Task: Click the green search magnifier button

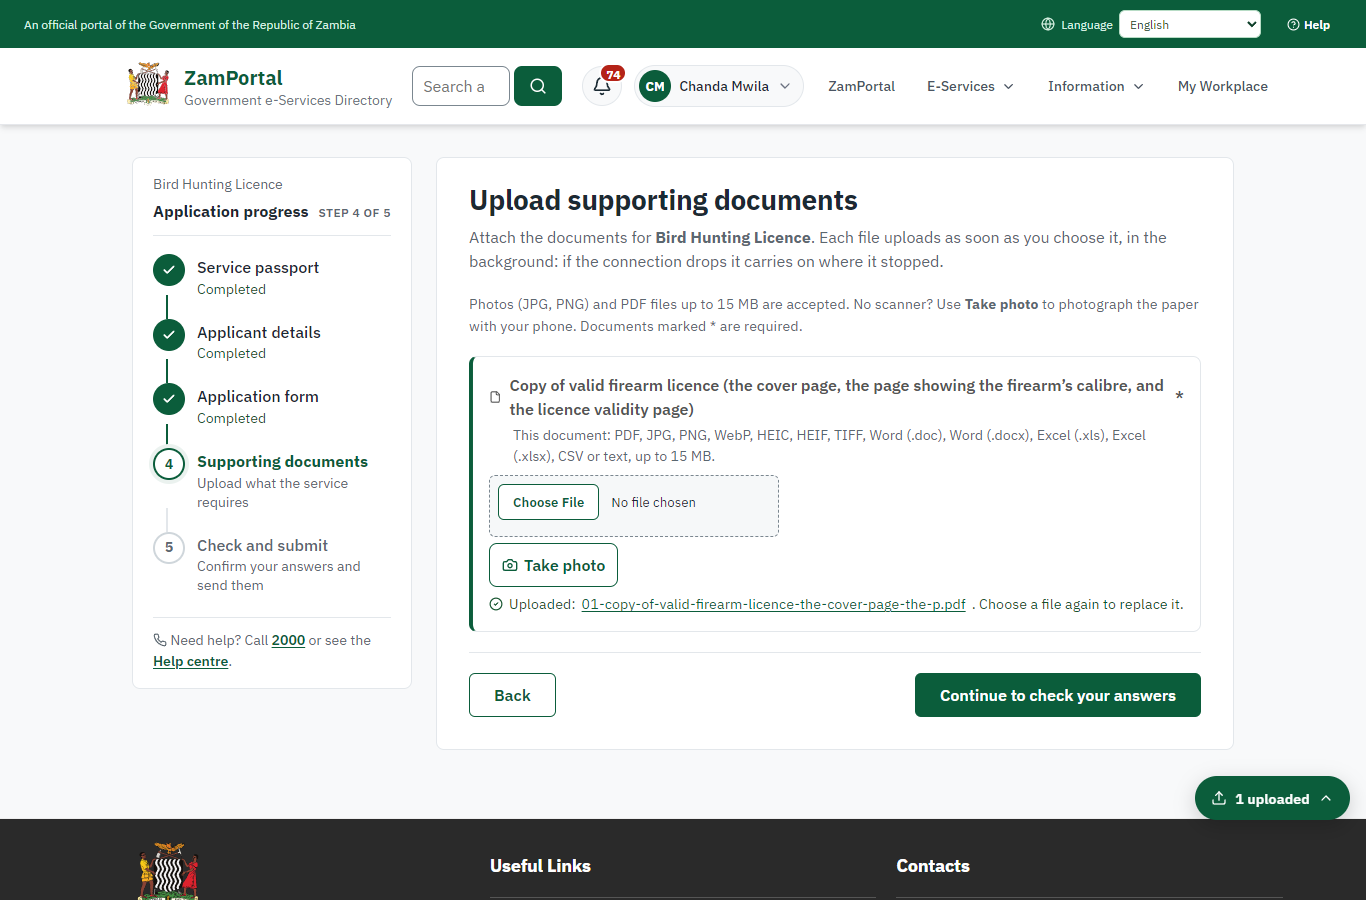Action: pyautogui.click(x=538, y=86)
